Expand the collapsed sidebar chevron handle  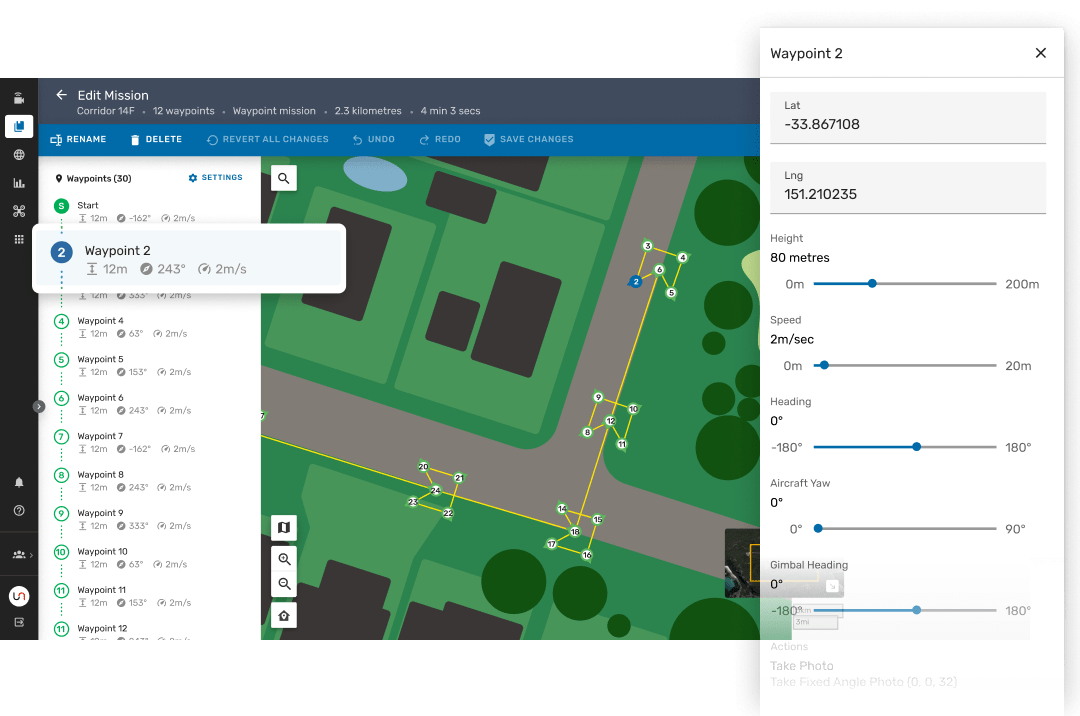(x=39, y=407)
